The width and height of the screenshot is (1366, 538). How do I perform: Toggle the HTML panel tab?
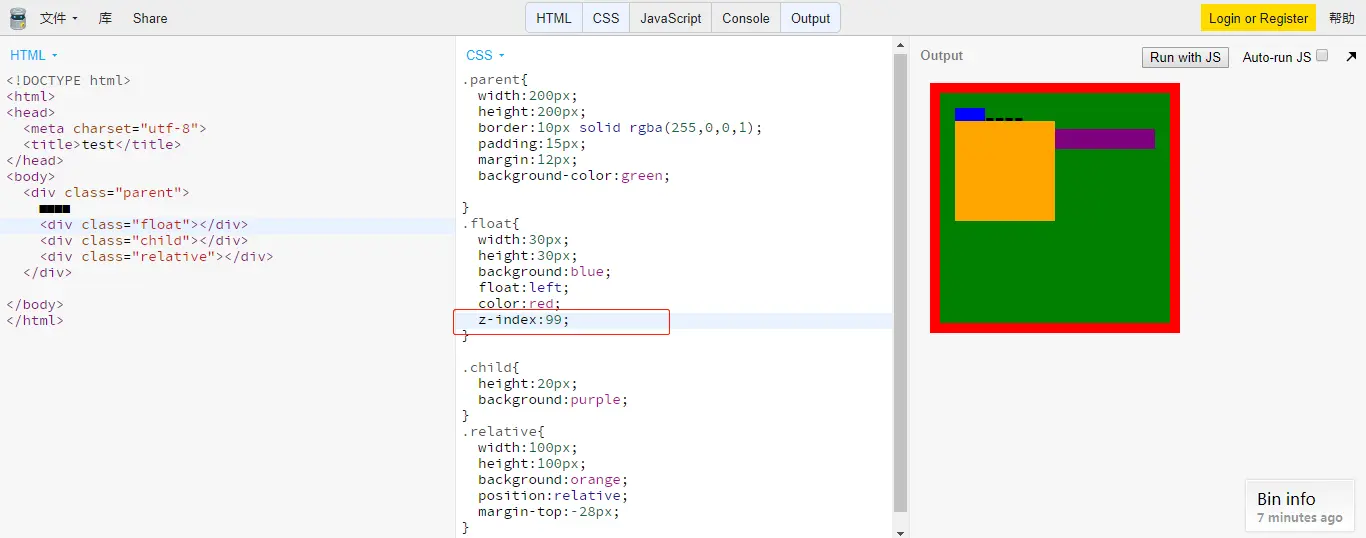pyautogui.click(x=554, y=18)
